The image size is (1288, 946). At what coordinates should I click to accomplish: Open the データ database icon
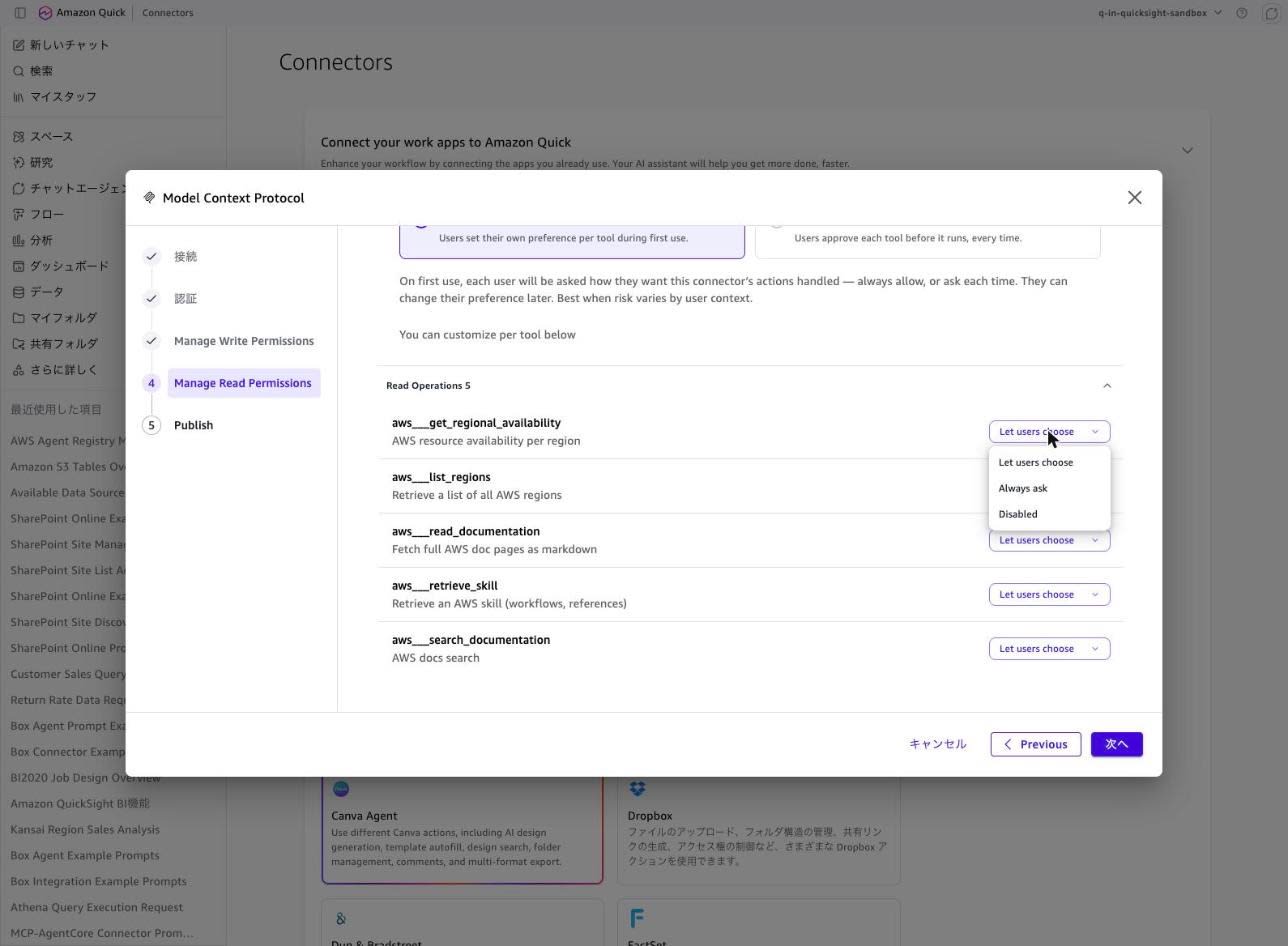(18, 293)
